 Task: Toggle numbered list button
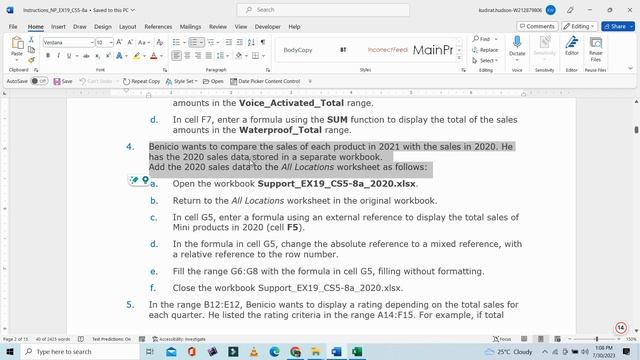click(x=194, y=42)
